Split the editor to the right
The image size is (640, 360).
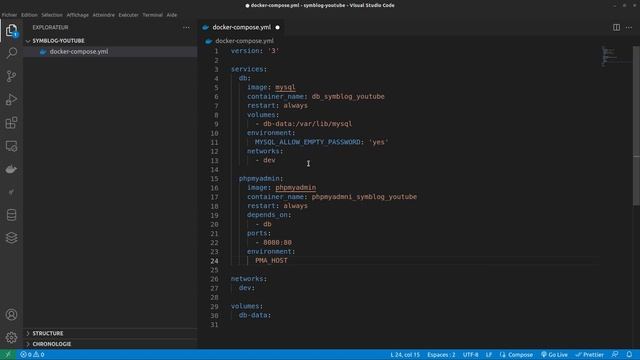(616, 27)
